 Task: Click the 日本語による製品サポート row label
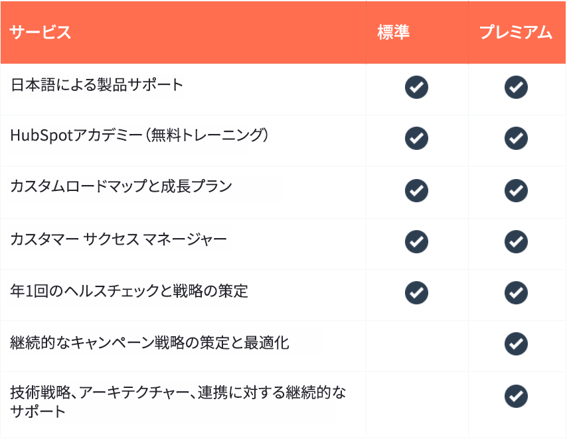click(x=97, y=85)
